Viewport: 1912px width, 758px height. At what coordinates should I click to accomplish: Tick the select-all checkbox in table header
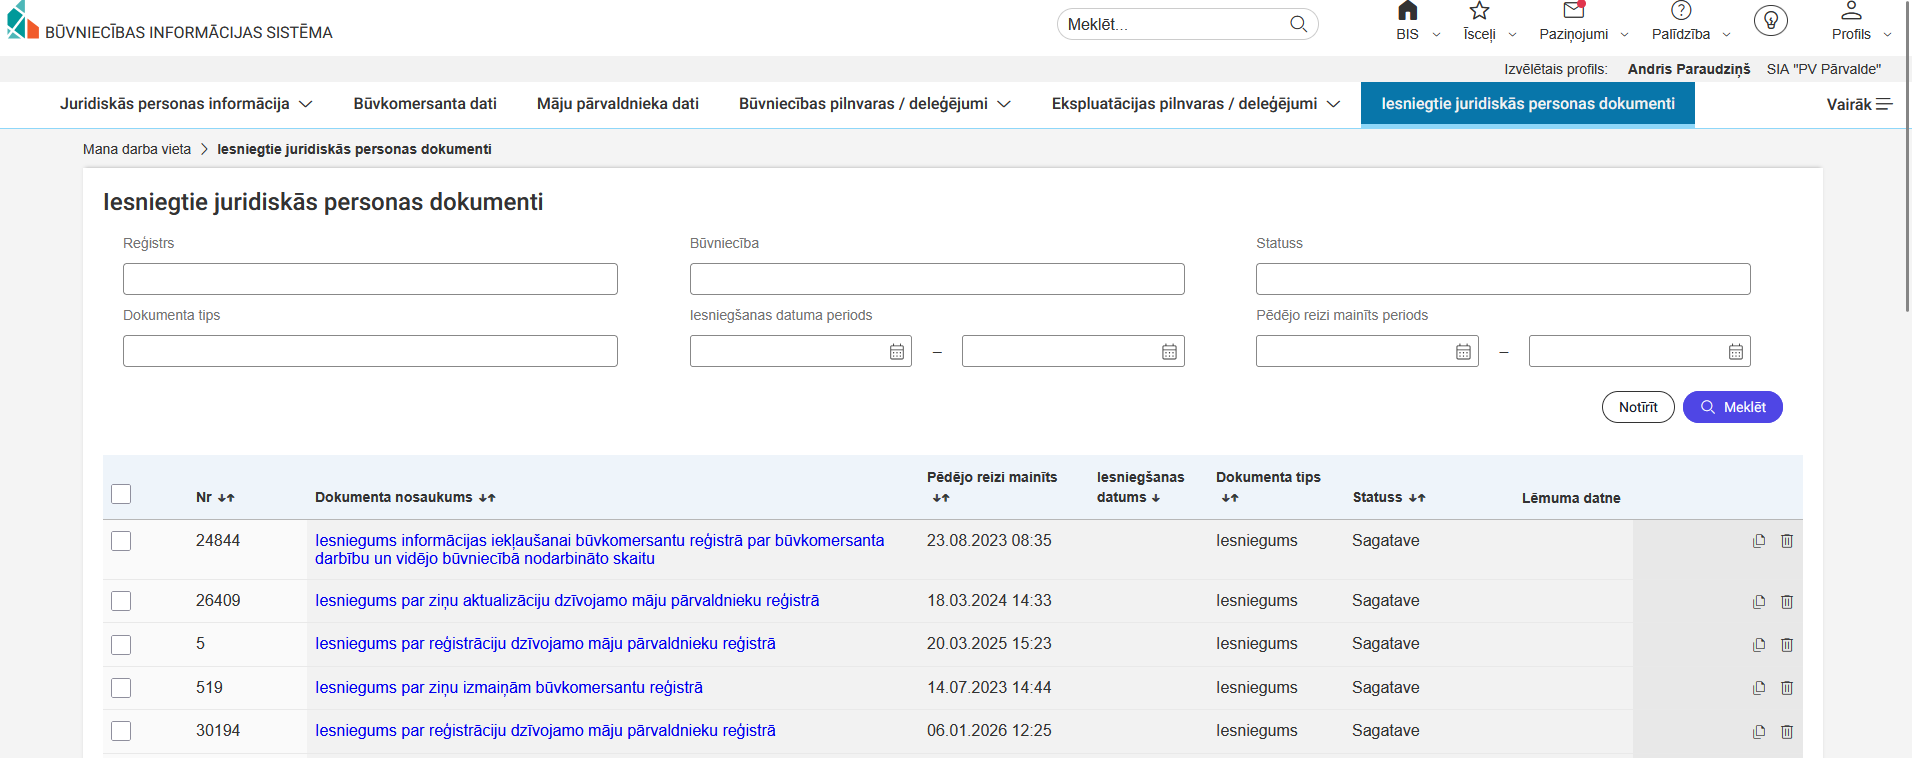(x=121, y=494)
